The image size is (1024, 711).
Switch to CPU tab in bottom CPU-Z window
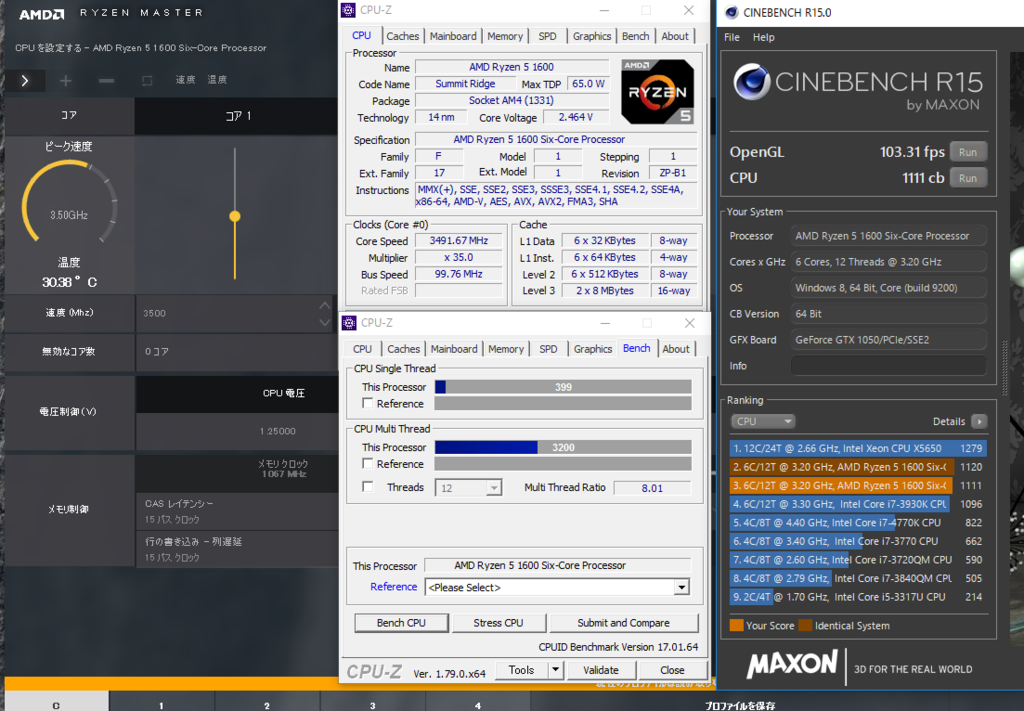362,349
